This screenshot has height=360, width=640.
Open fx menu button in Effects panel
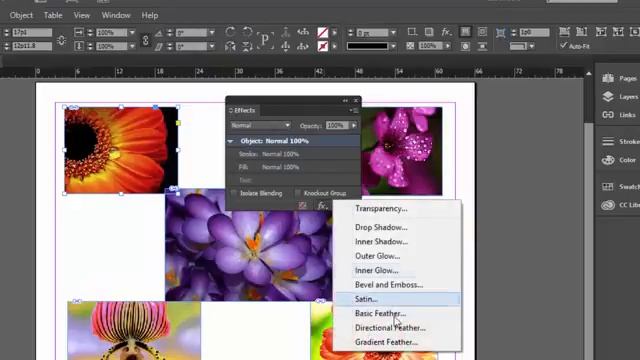pos(322,205)
